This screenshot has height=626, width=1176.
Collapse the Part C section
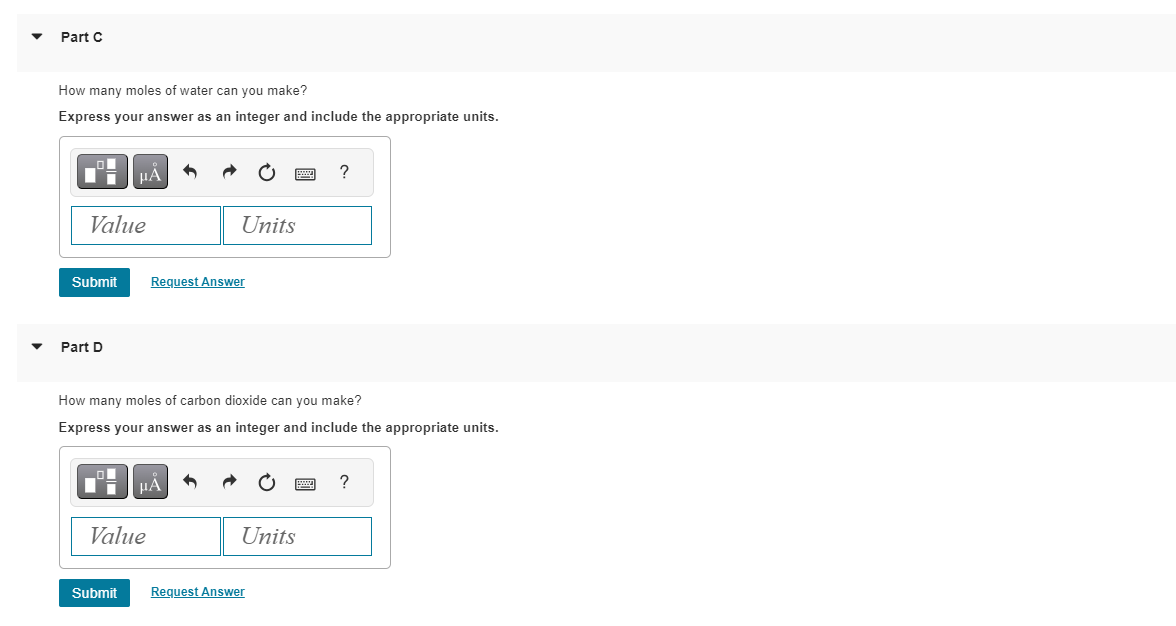(37, 37)
